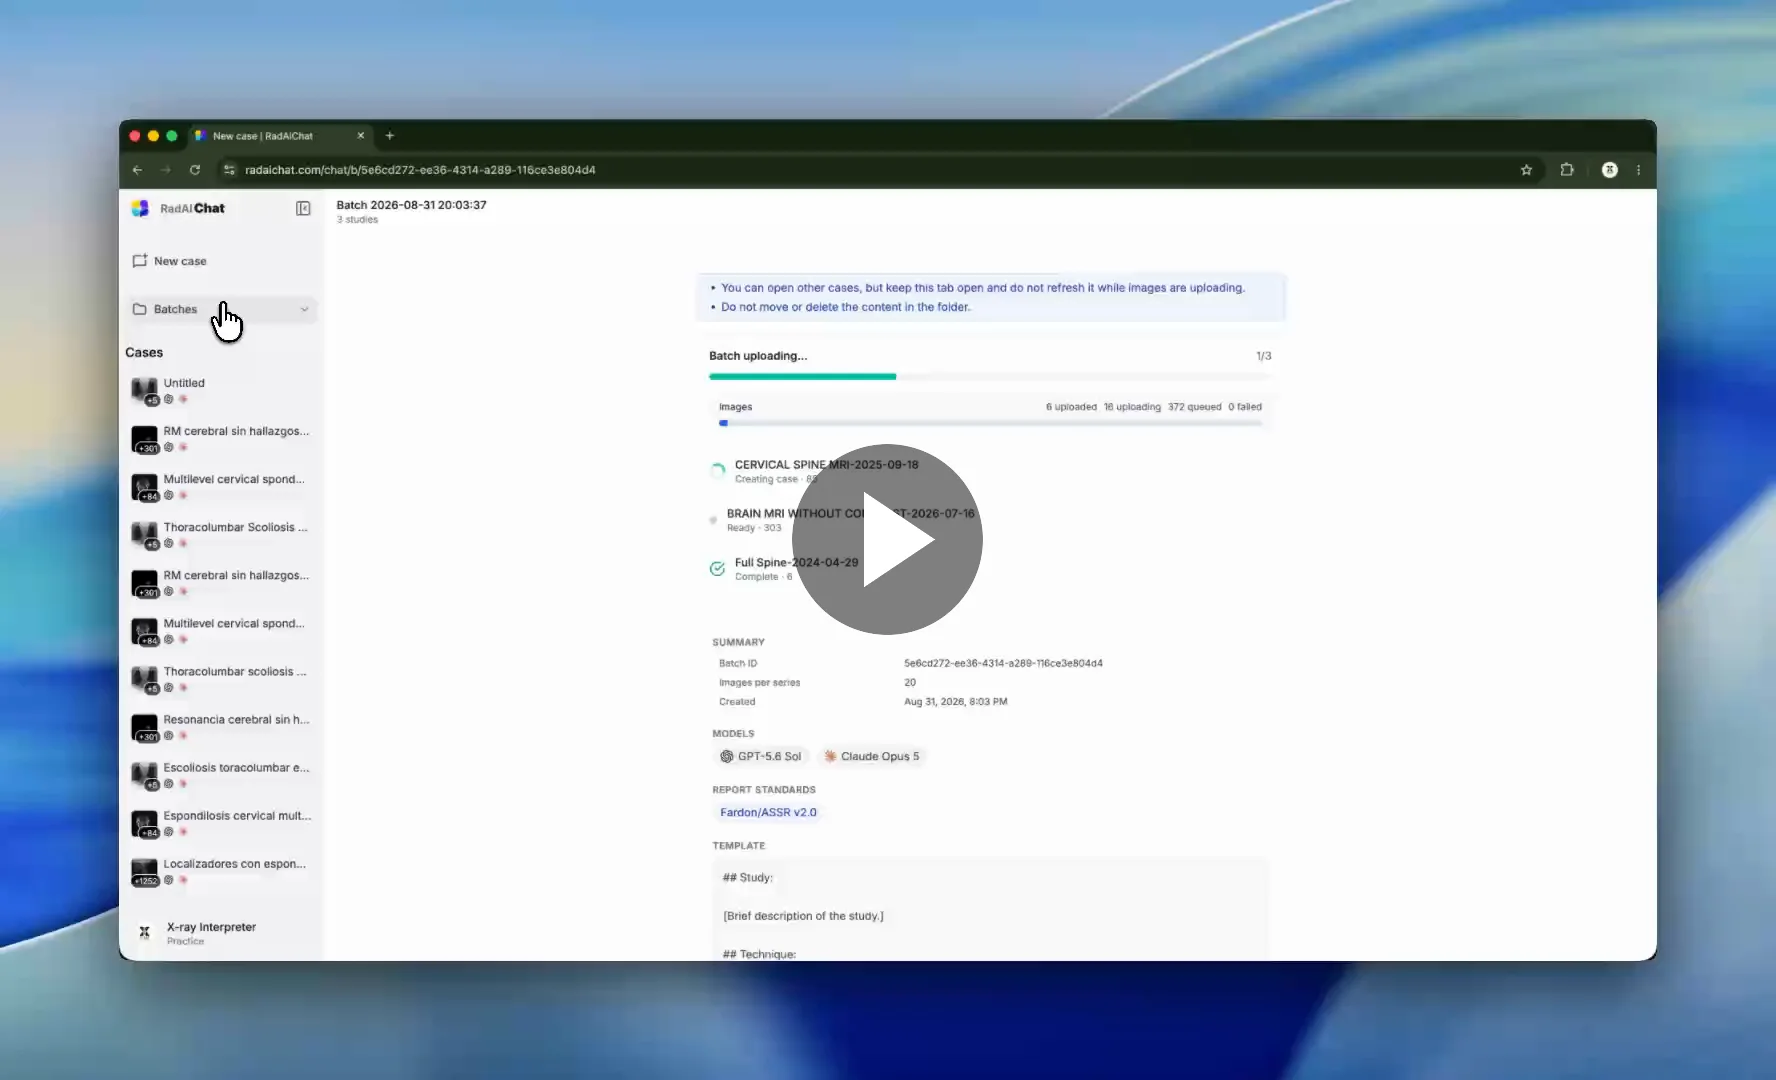Click the spinner icon beside CERVICAL SPINE study
Image resolution: width=1776 pixels, height=1080 pixels.
click(x=717, y=470)
